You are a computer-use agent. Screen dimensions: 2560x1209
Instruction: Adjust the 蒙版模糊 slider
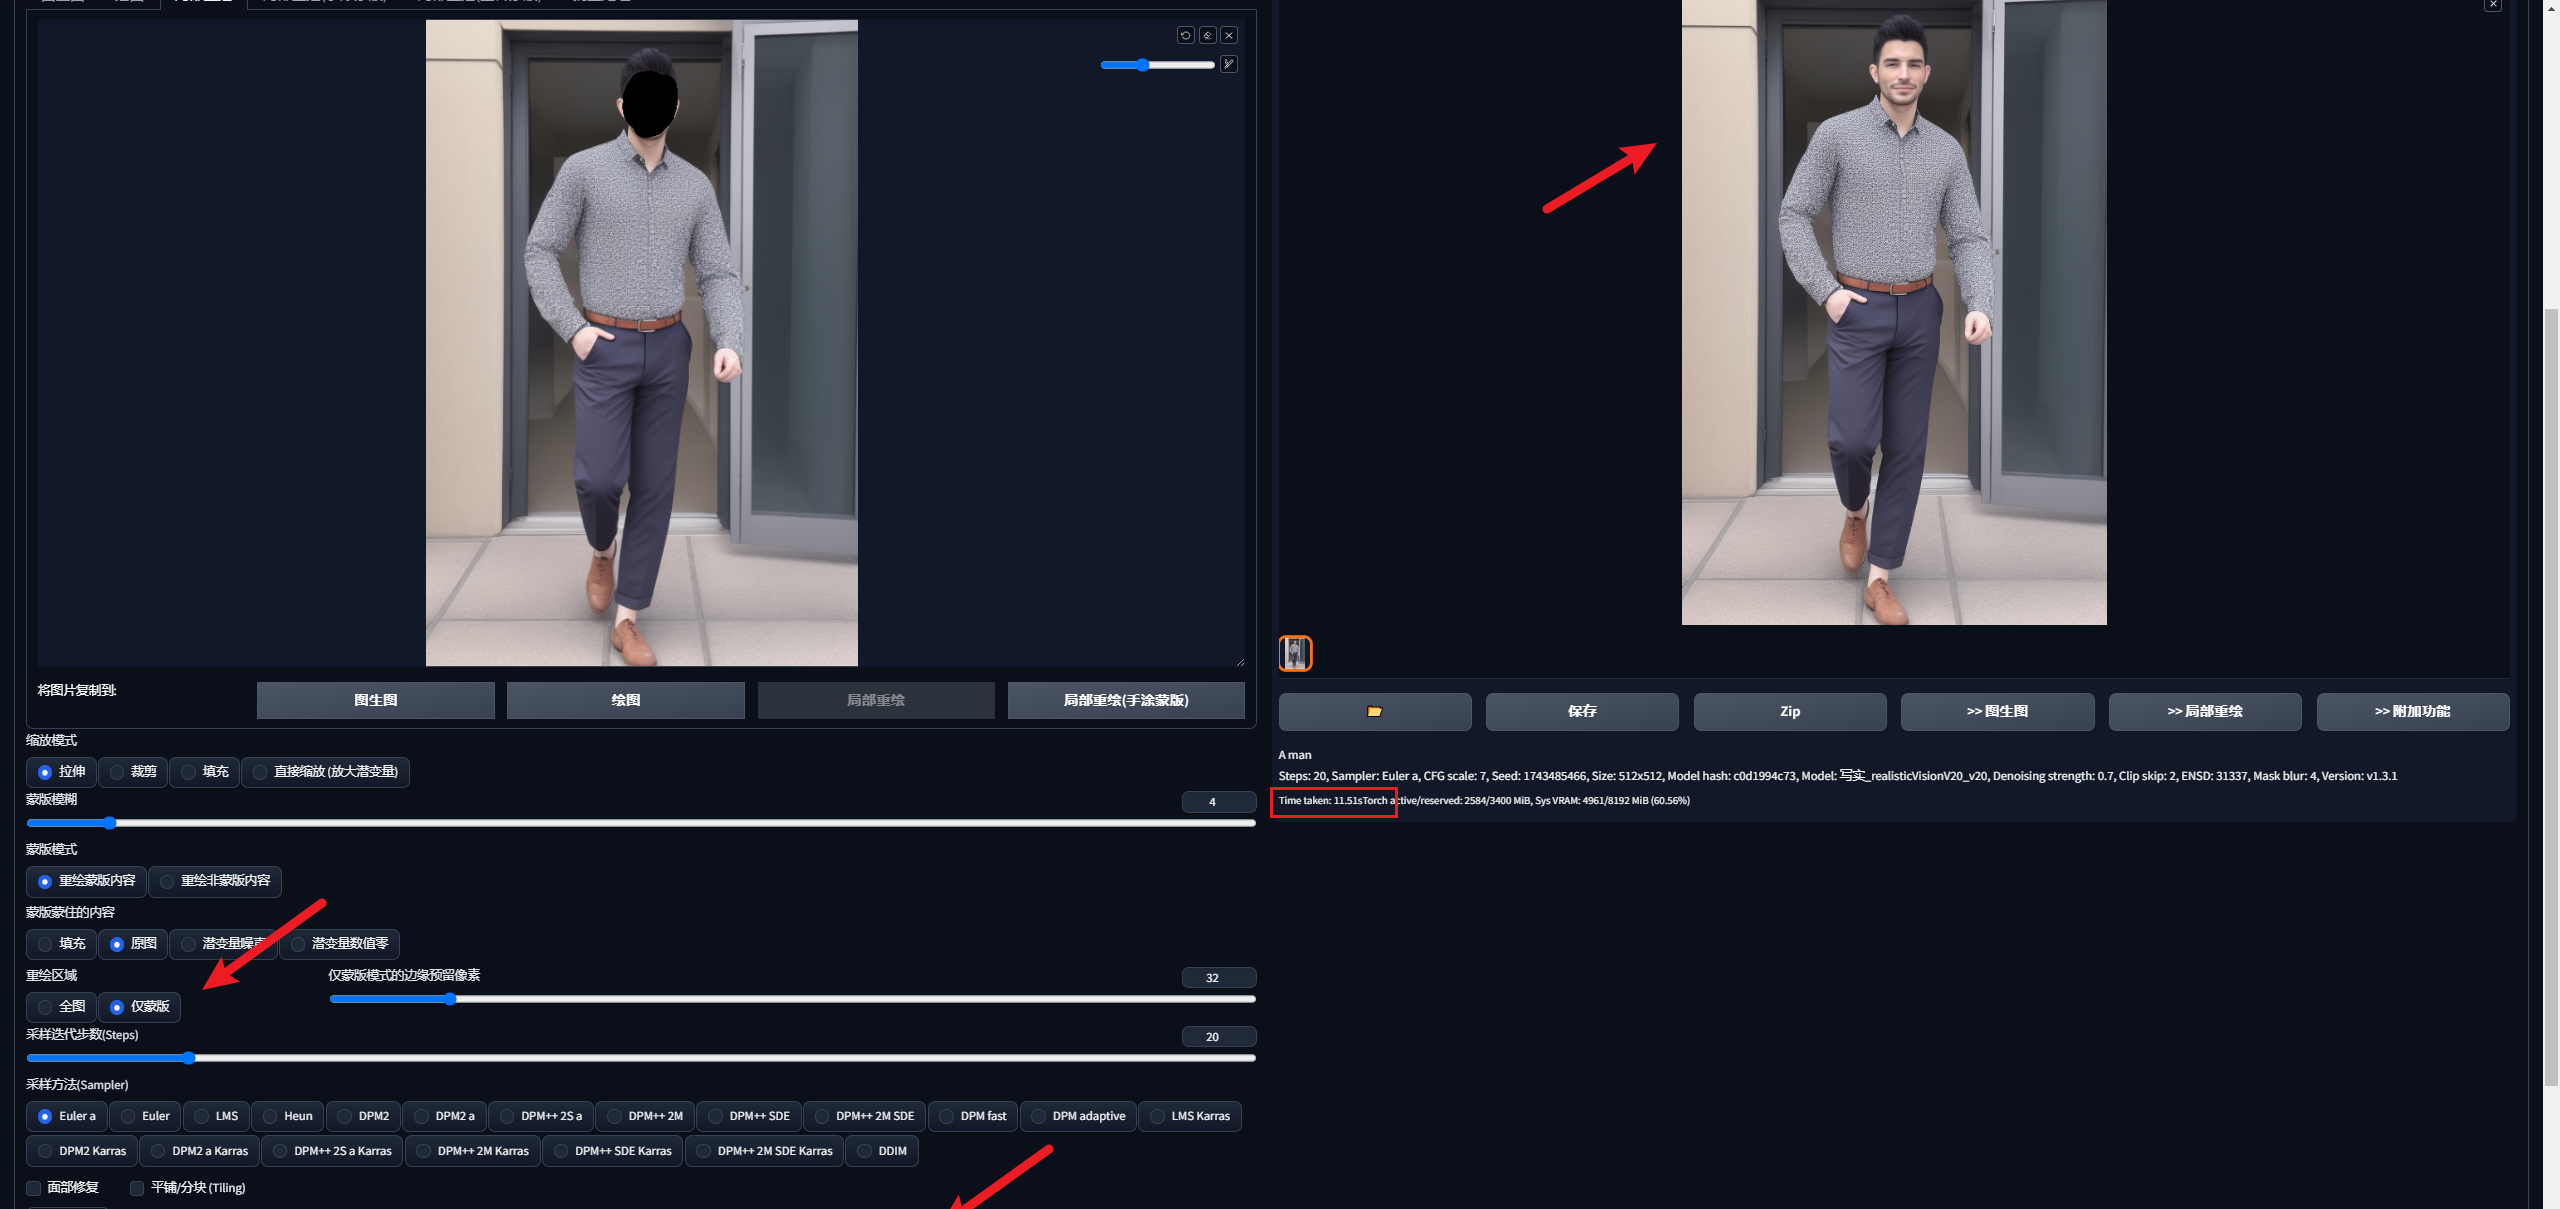[x=640, y=823]
